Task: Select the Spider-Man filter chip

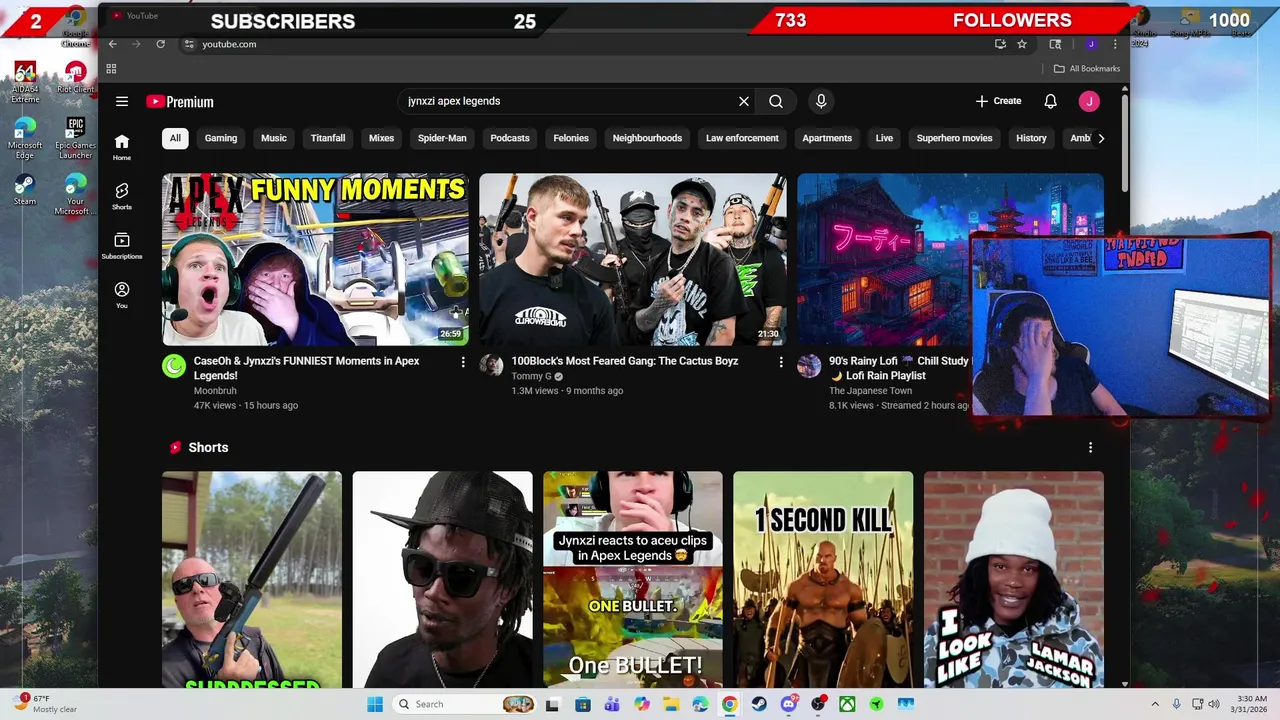Action: (x=442, y=138)
